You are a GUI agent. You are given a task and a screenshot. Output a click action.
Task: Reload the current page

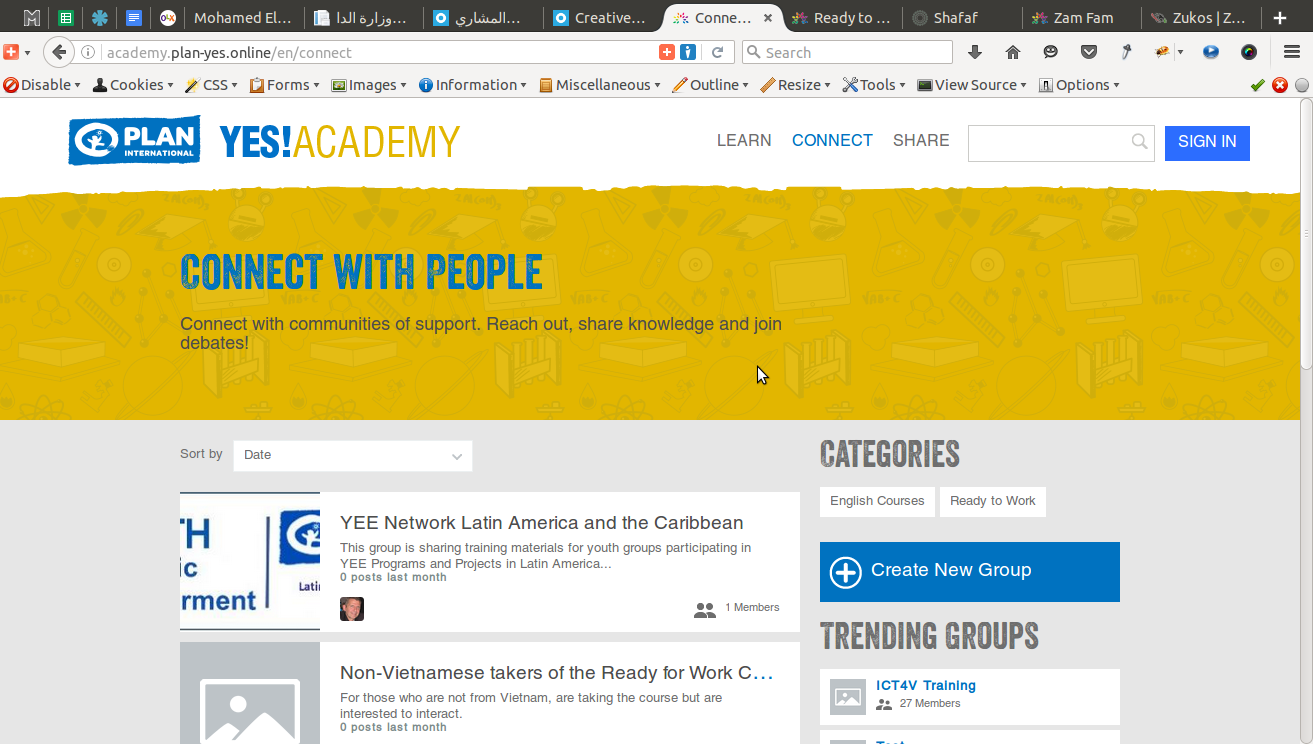pyautogui.click(x=717, y=53)
